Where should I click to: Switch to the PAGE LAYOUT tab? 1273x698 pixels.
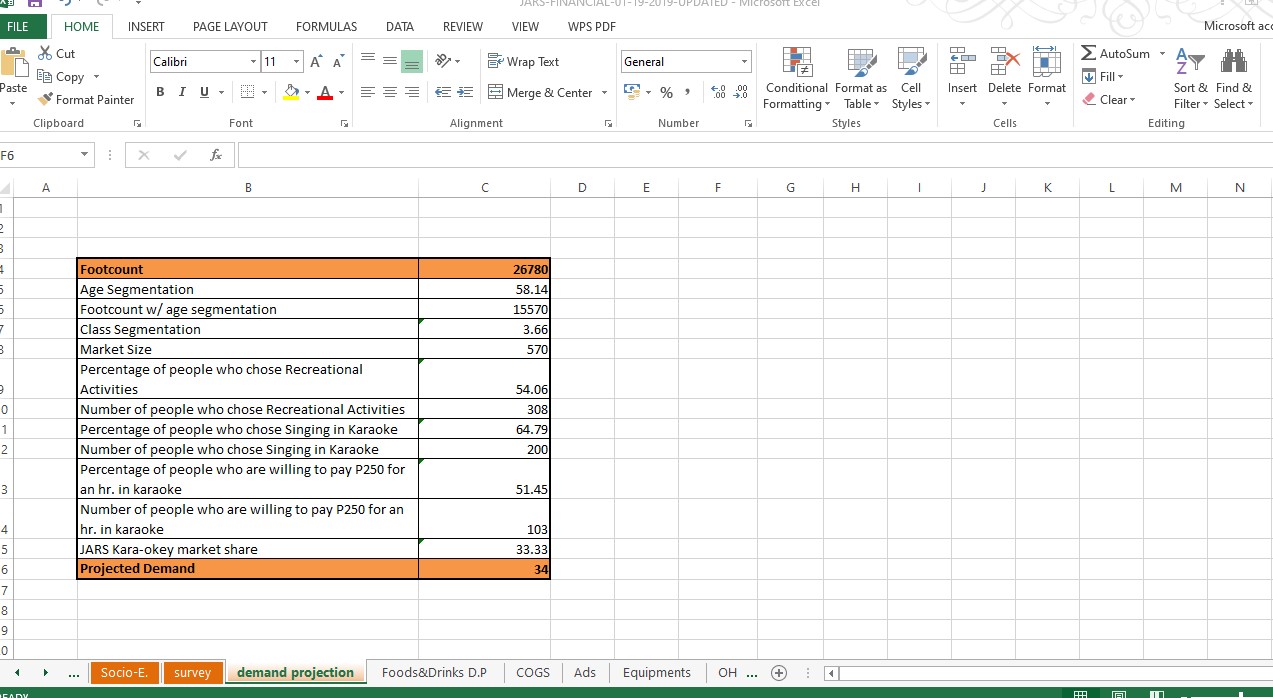(230, 26)
